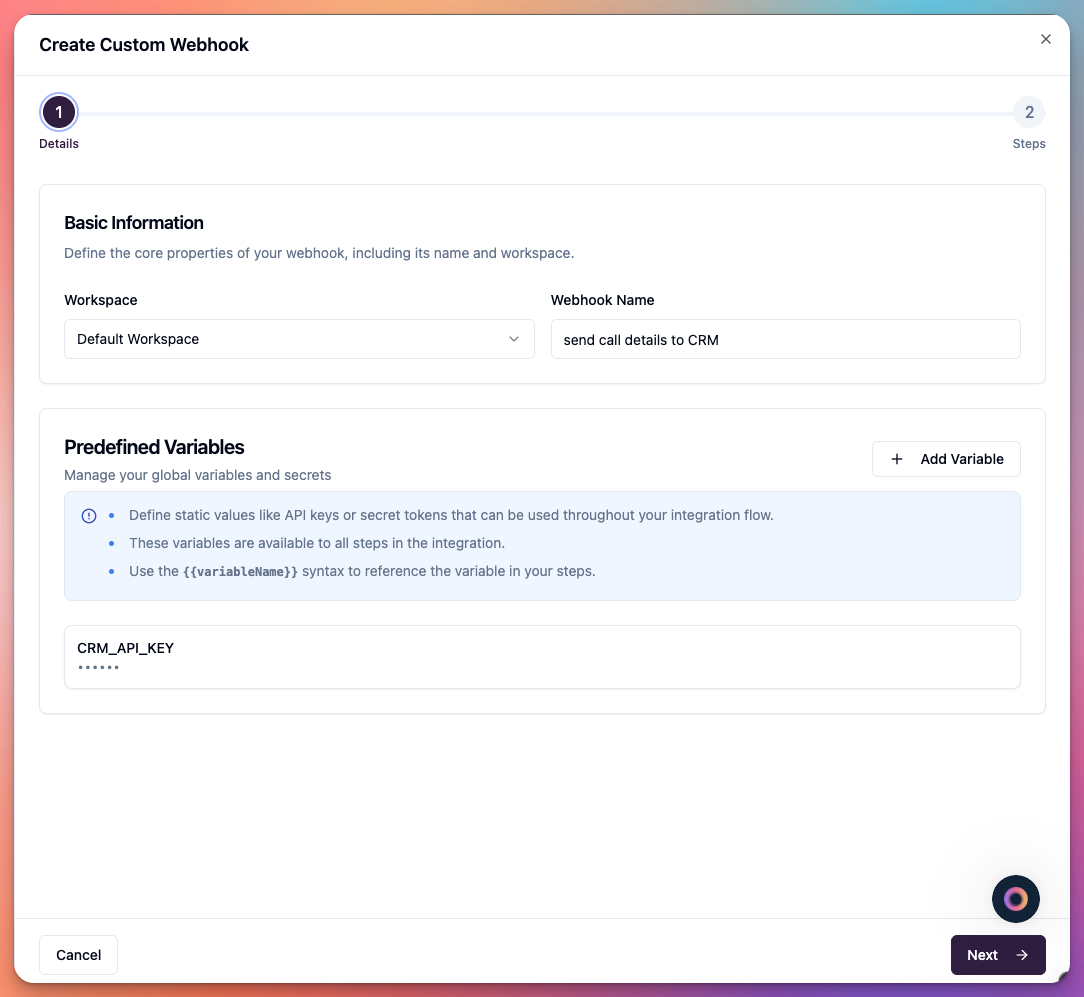Viewport: 1084px width, 997px height.
Task: Select the Steps step label
Action: tap(1029, 143)
